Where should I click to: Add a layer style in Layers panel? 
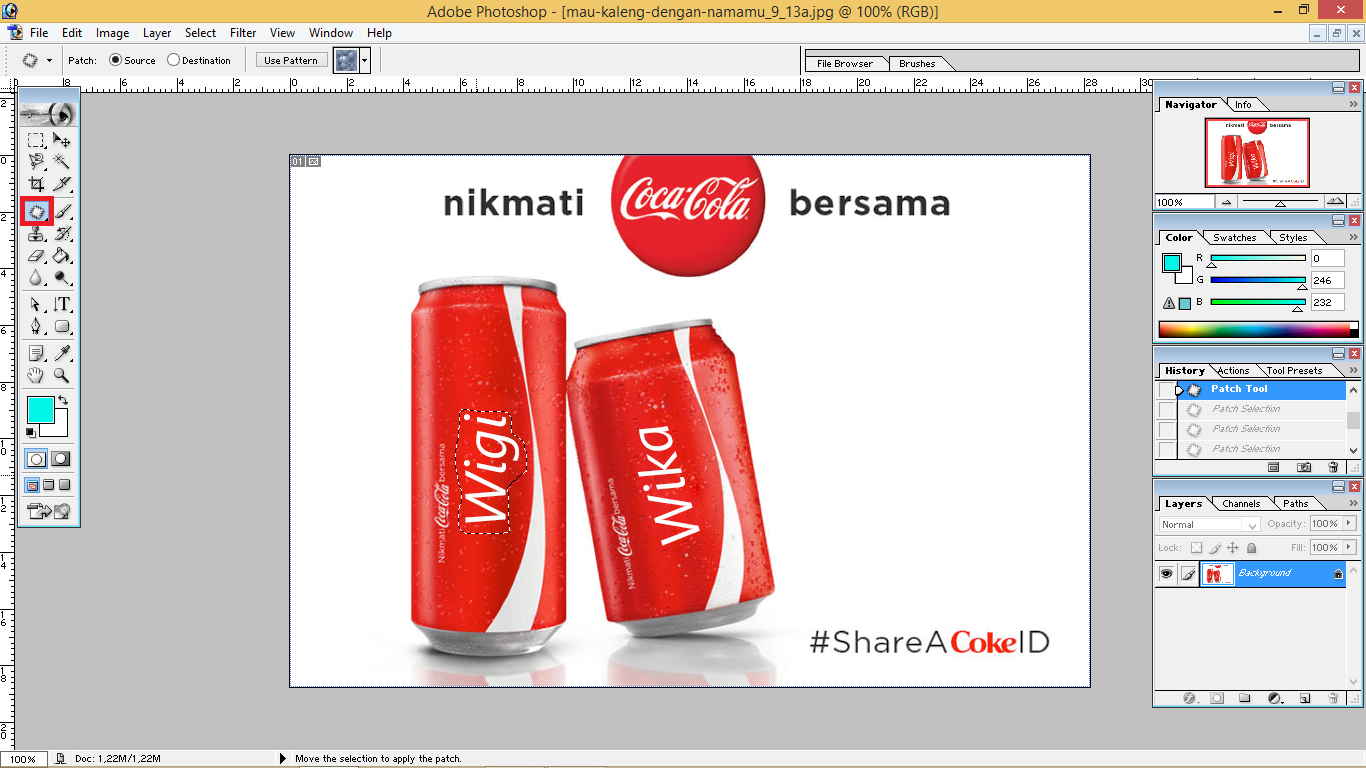1190,698
